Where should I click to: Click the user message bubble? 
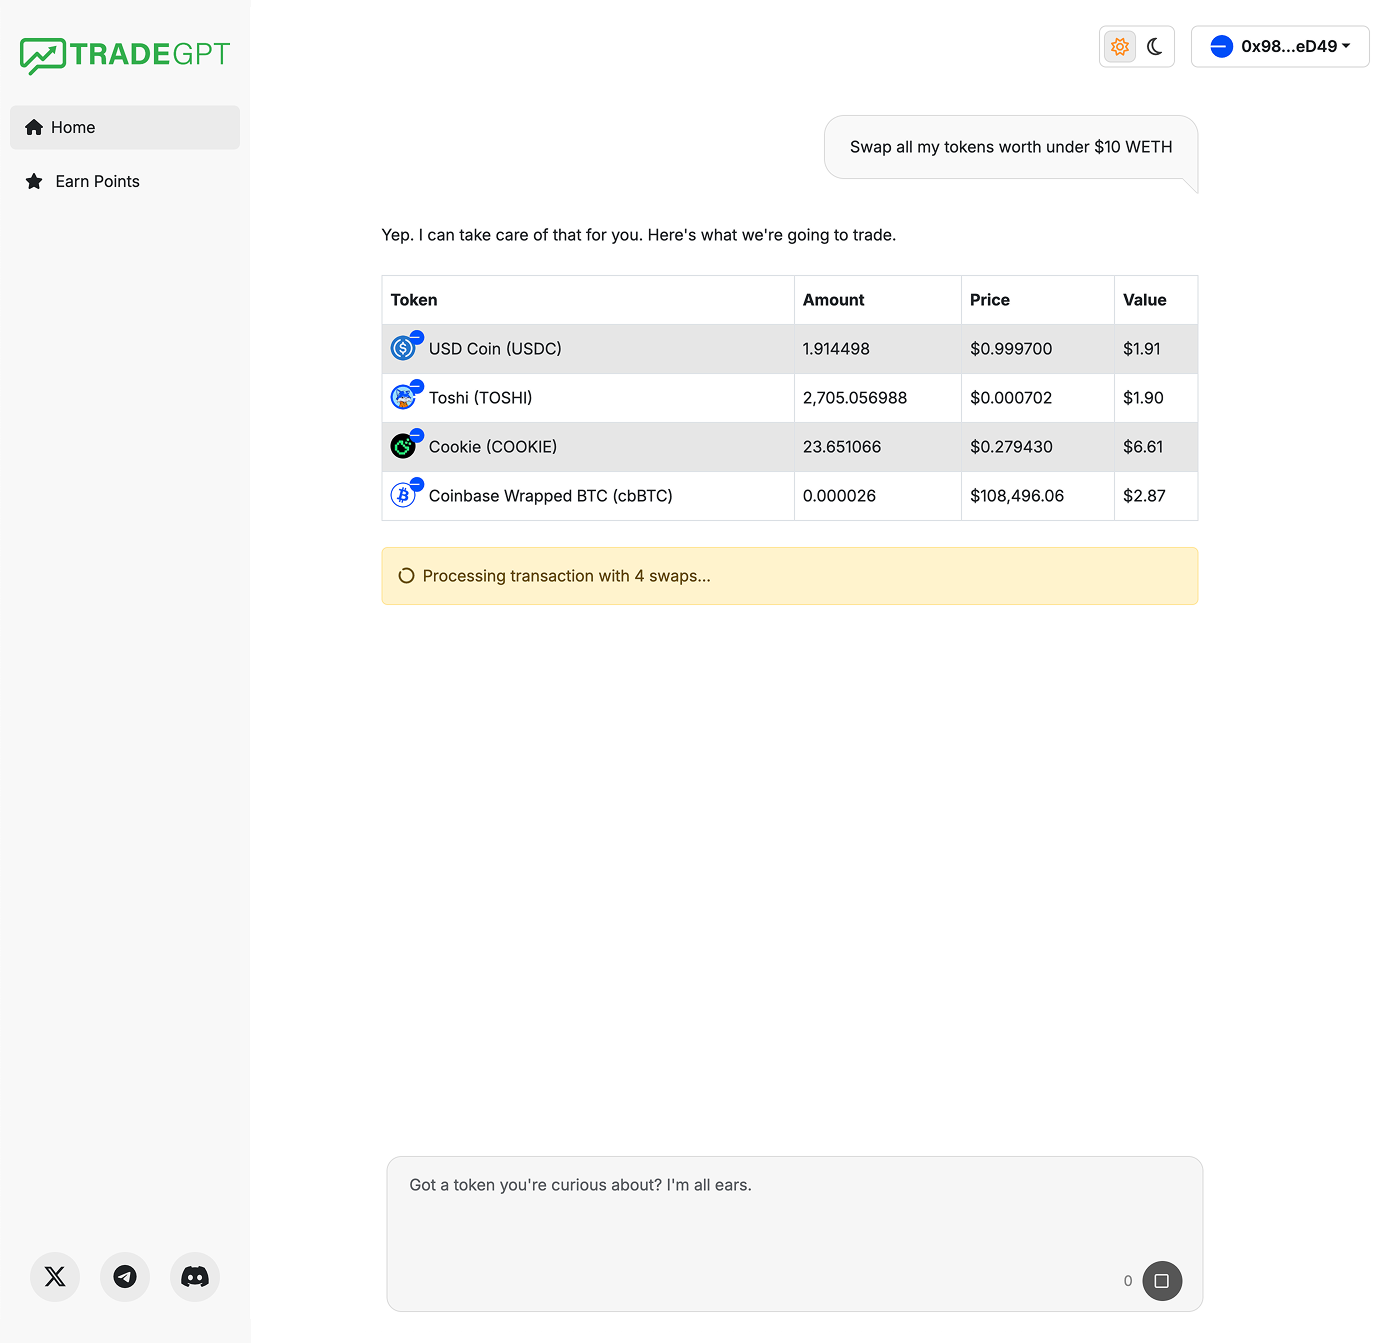1011,147
